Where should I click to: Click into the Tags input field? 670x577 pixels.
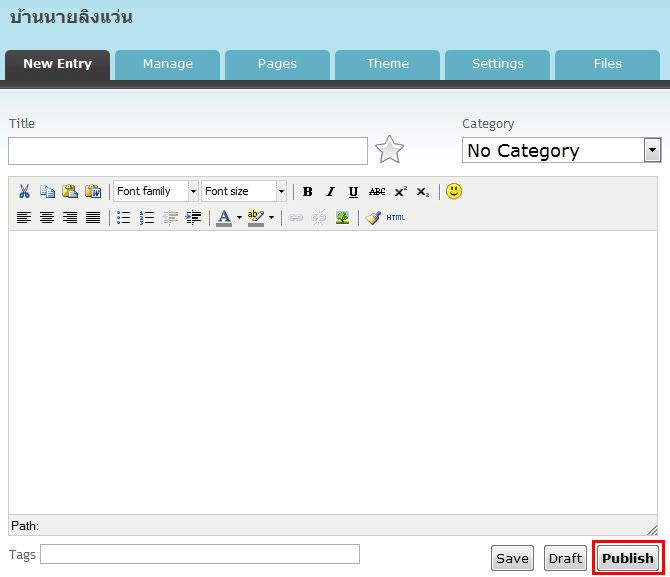[200, 554]
